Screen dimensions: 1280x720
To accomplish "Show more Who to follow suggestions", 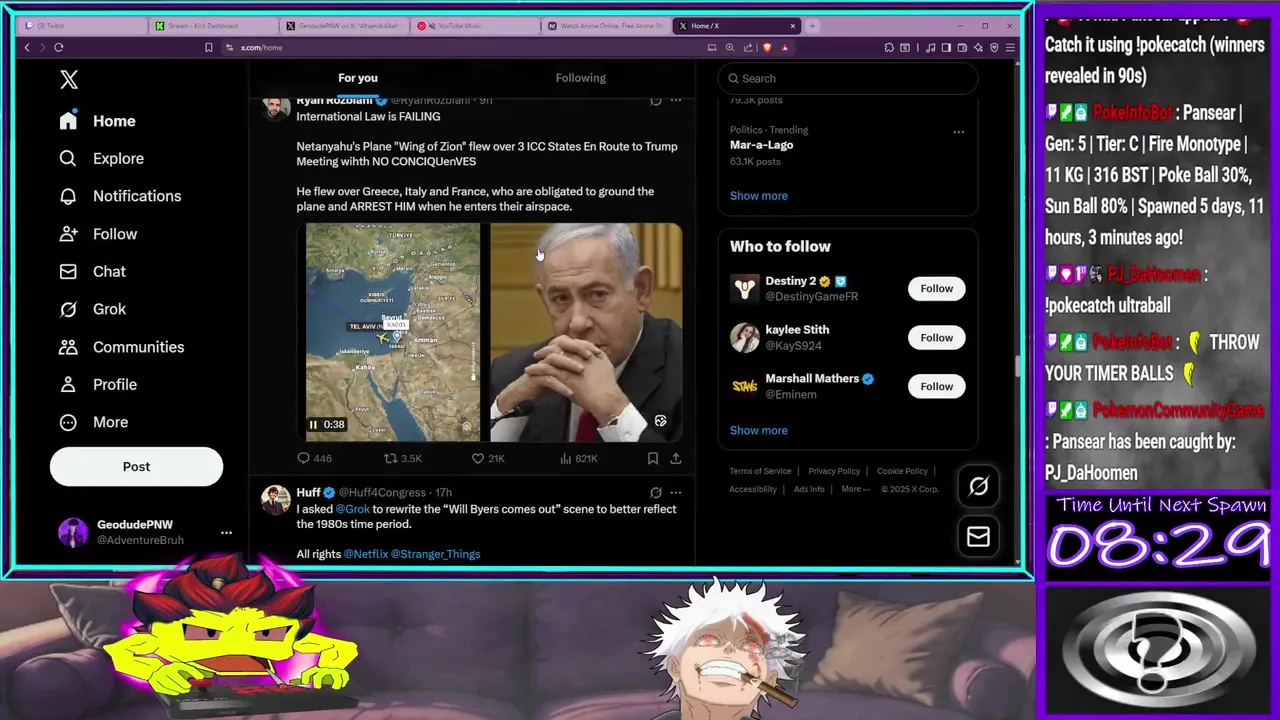I will click(758, 430).
